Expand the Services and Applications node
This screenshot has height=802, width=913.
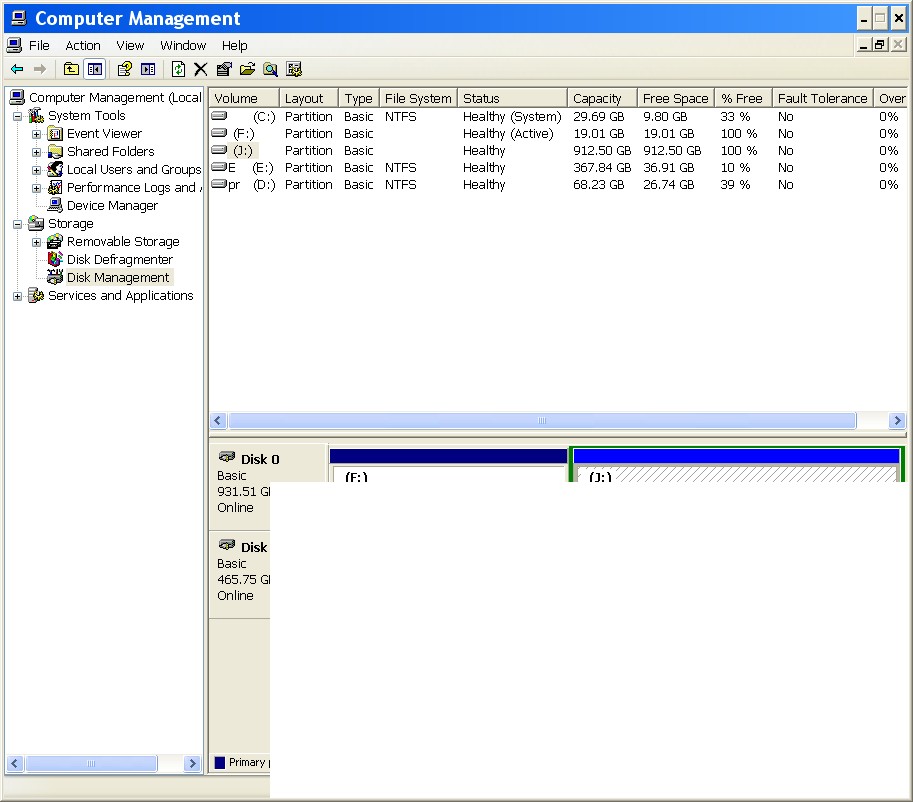click(17, 296)
